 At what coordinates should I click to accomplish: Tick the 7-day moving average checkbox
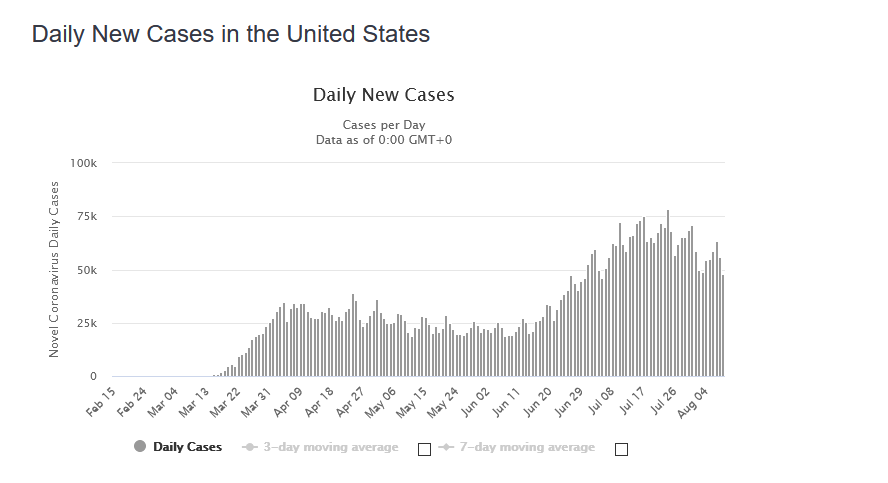[621, 449]
